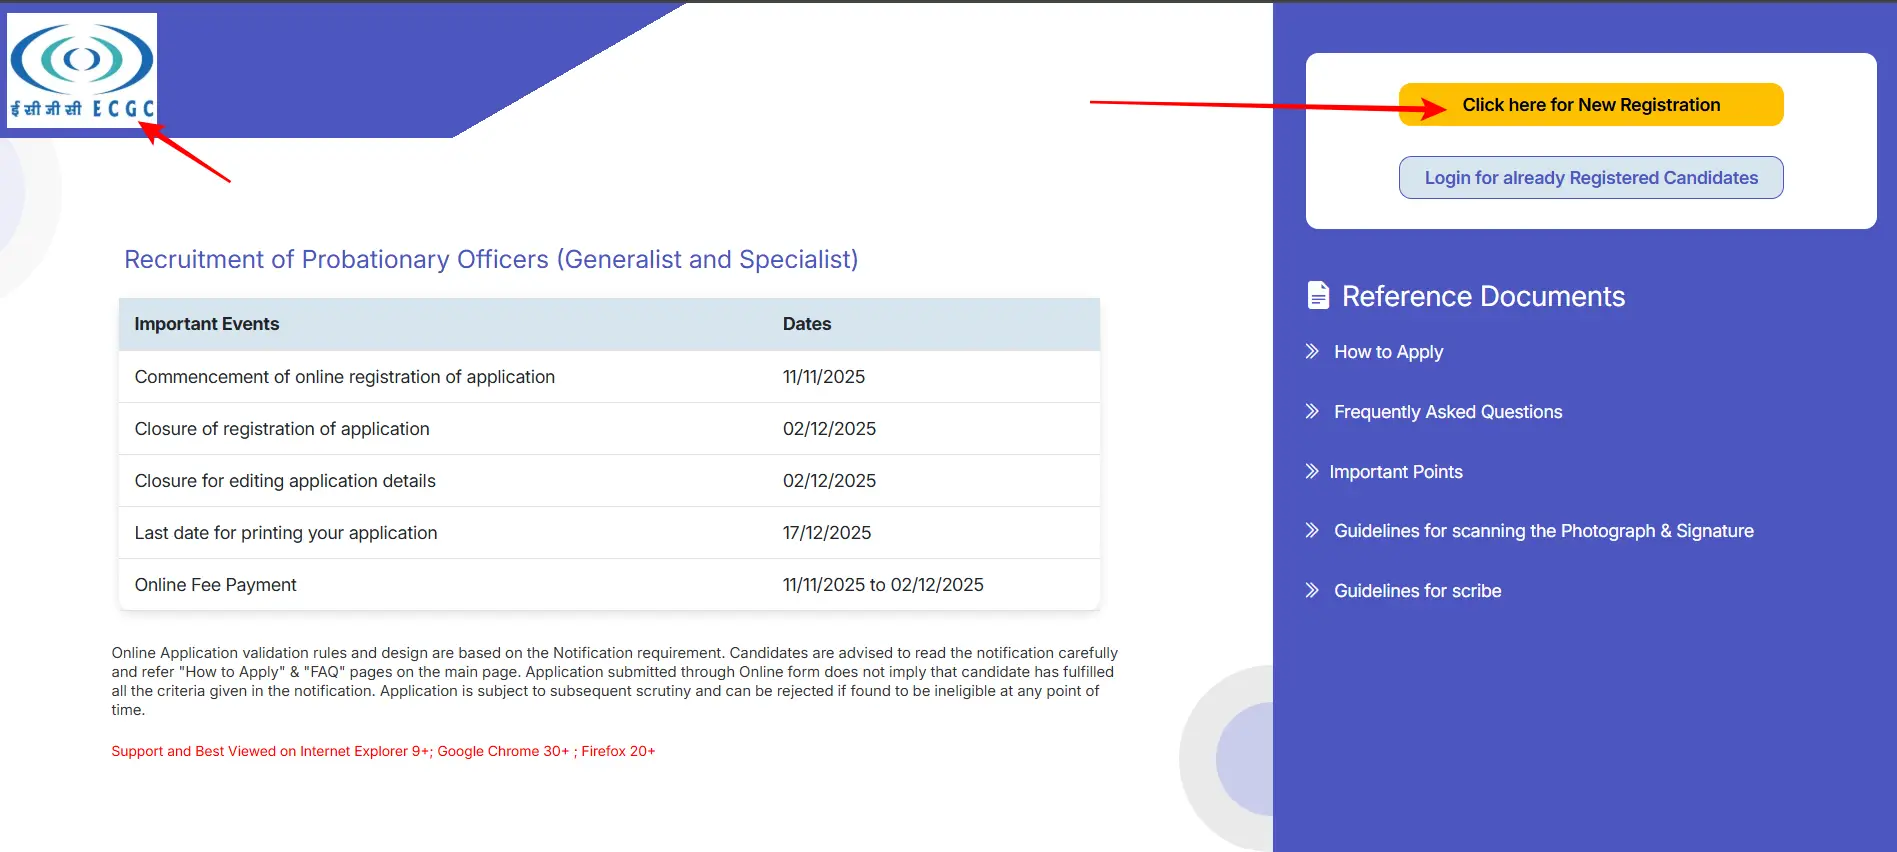Click the chevron icon beside Guidelines for scribe
This screenshot has height=852, width=1897.
(1312, 591)
